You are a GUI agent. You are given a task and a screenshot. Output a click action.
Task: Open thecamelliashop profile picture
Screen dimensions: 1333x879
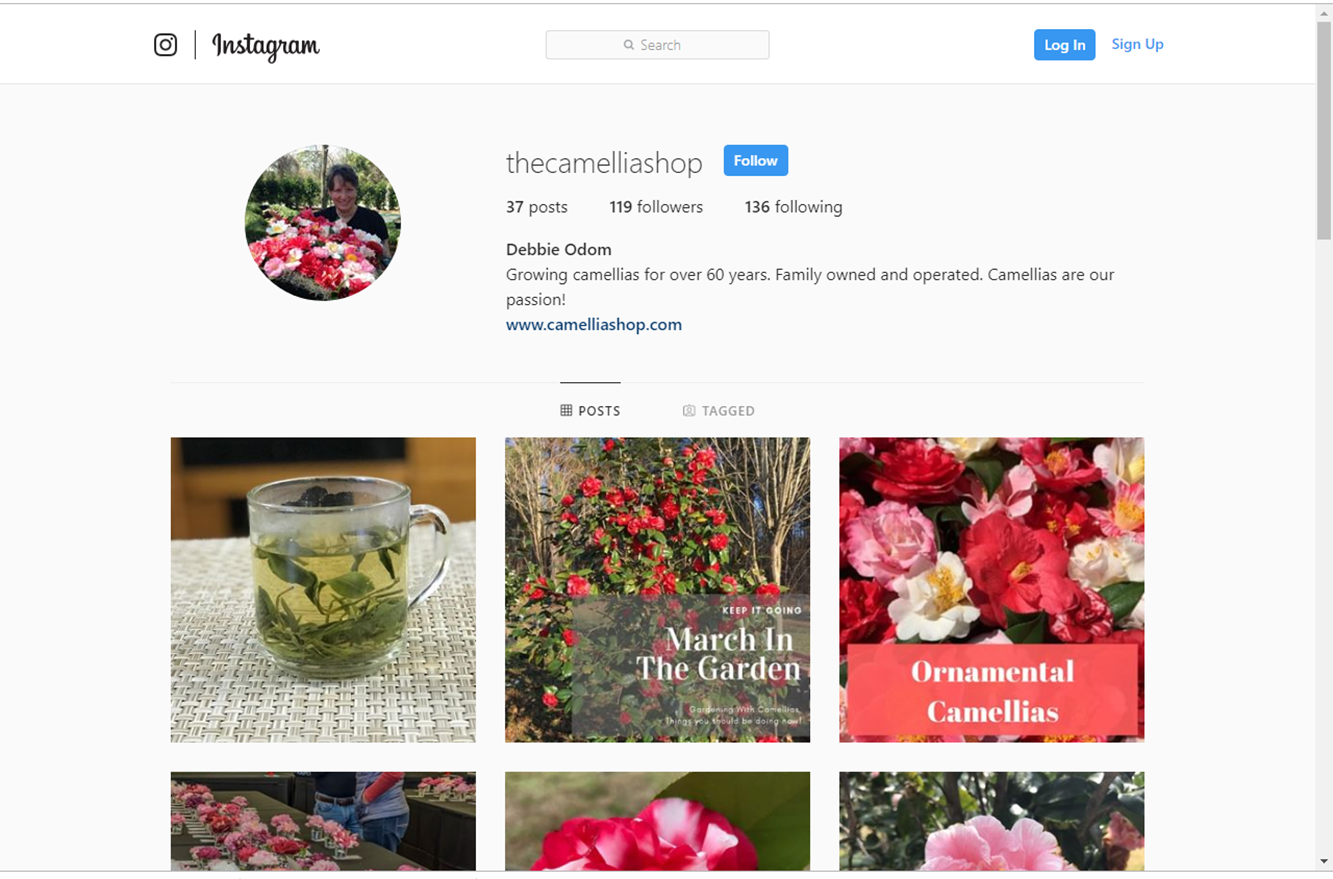coord(323,223)
